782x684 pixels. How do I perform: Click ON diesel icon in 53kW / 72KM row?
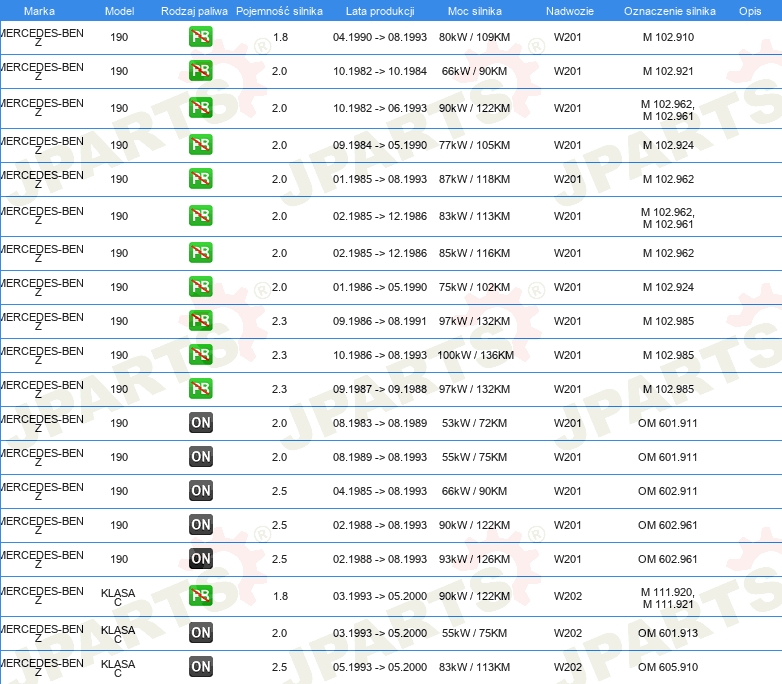(x=201, y=423)
